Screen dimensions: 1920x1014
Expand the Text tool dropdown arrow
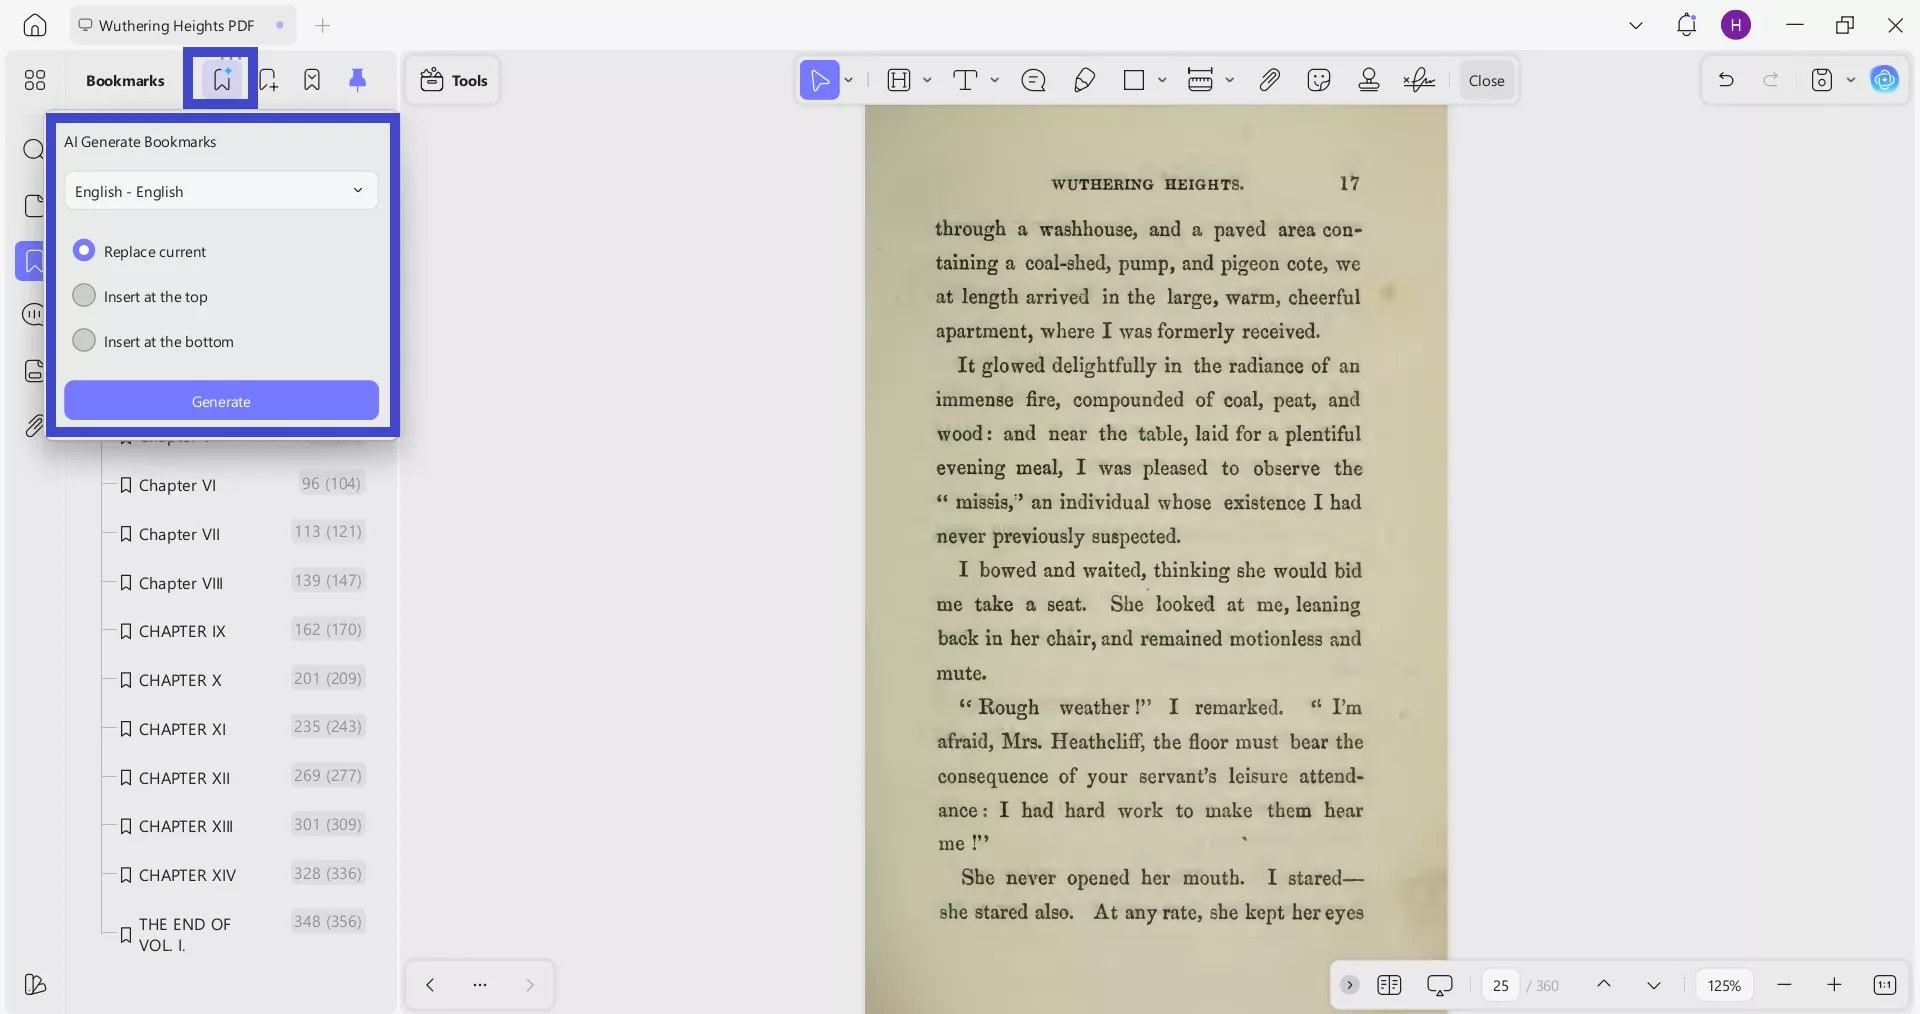[x=994, y=80]
